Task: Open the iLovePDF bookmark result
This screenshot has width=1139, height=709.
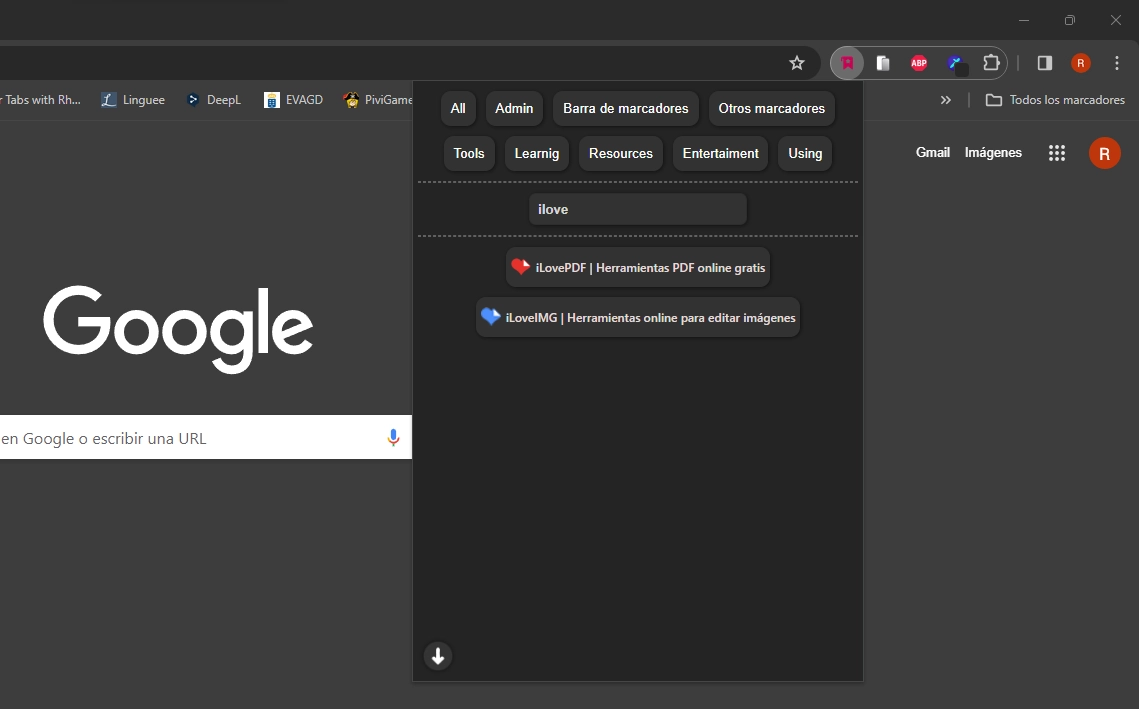Action: point(638,267)
